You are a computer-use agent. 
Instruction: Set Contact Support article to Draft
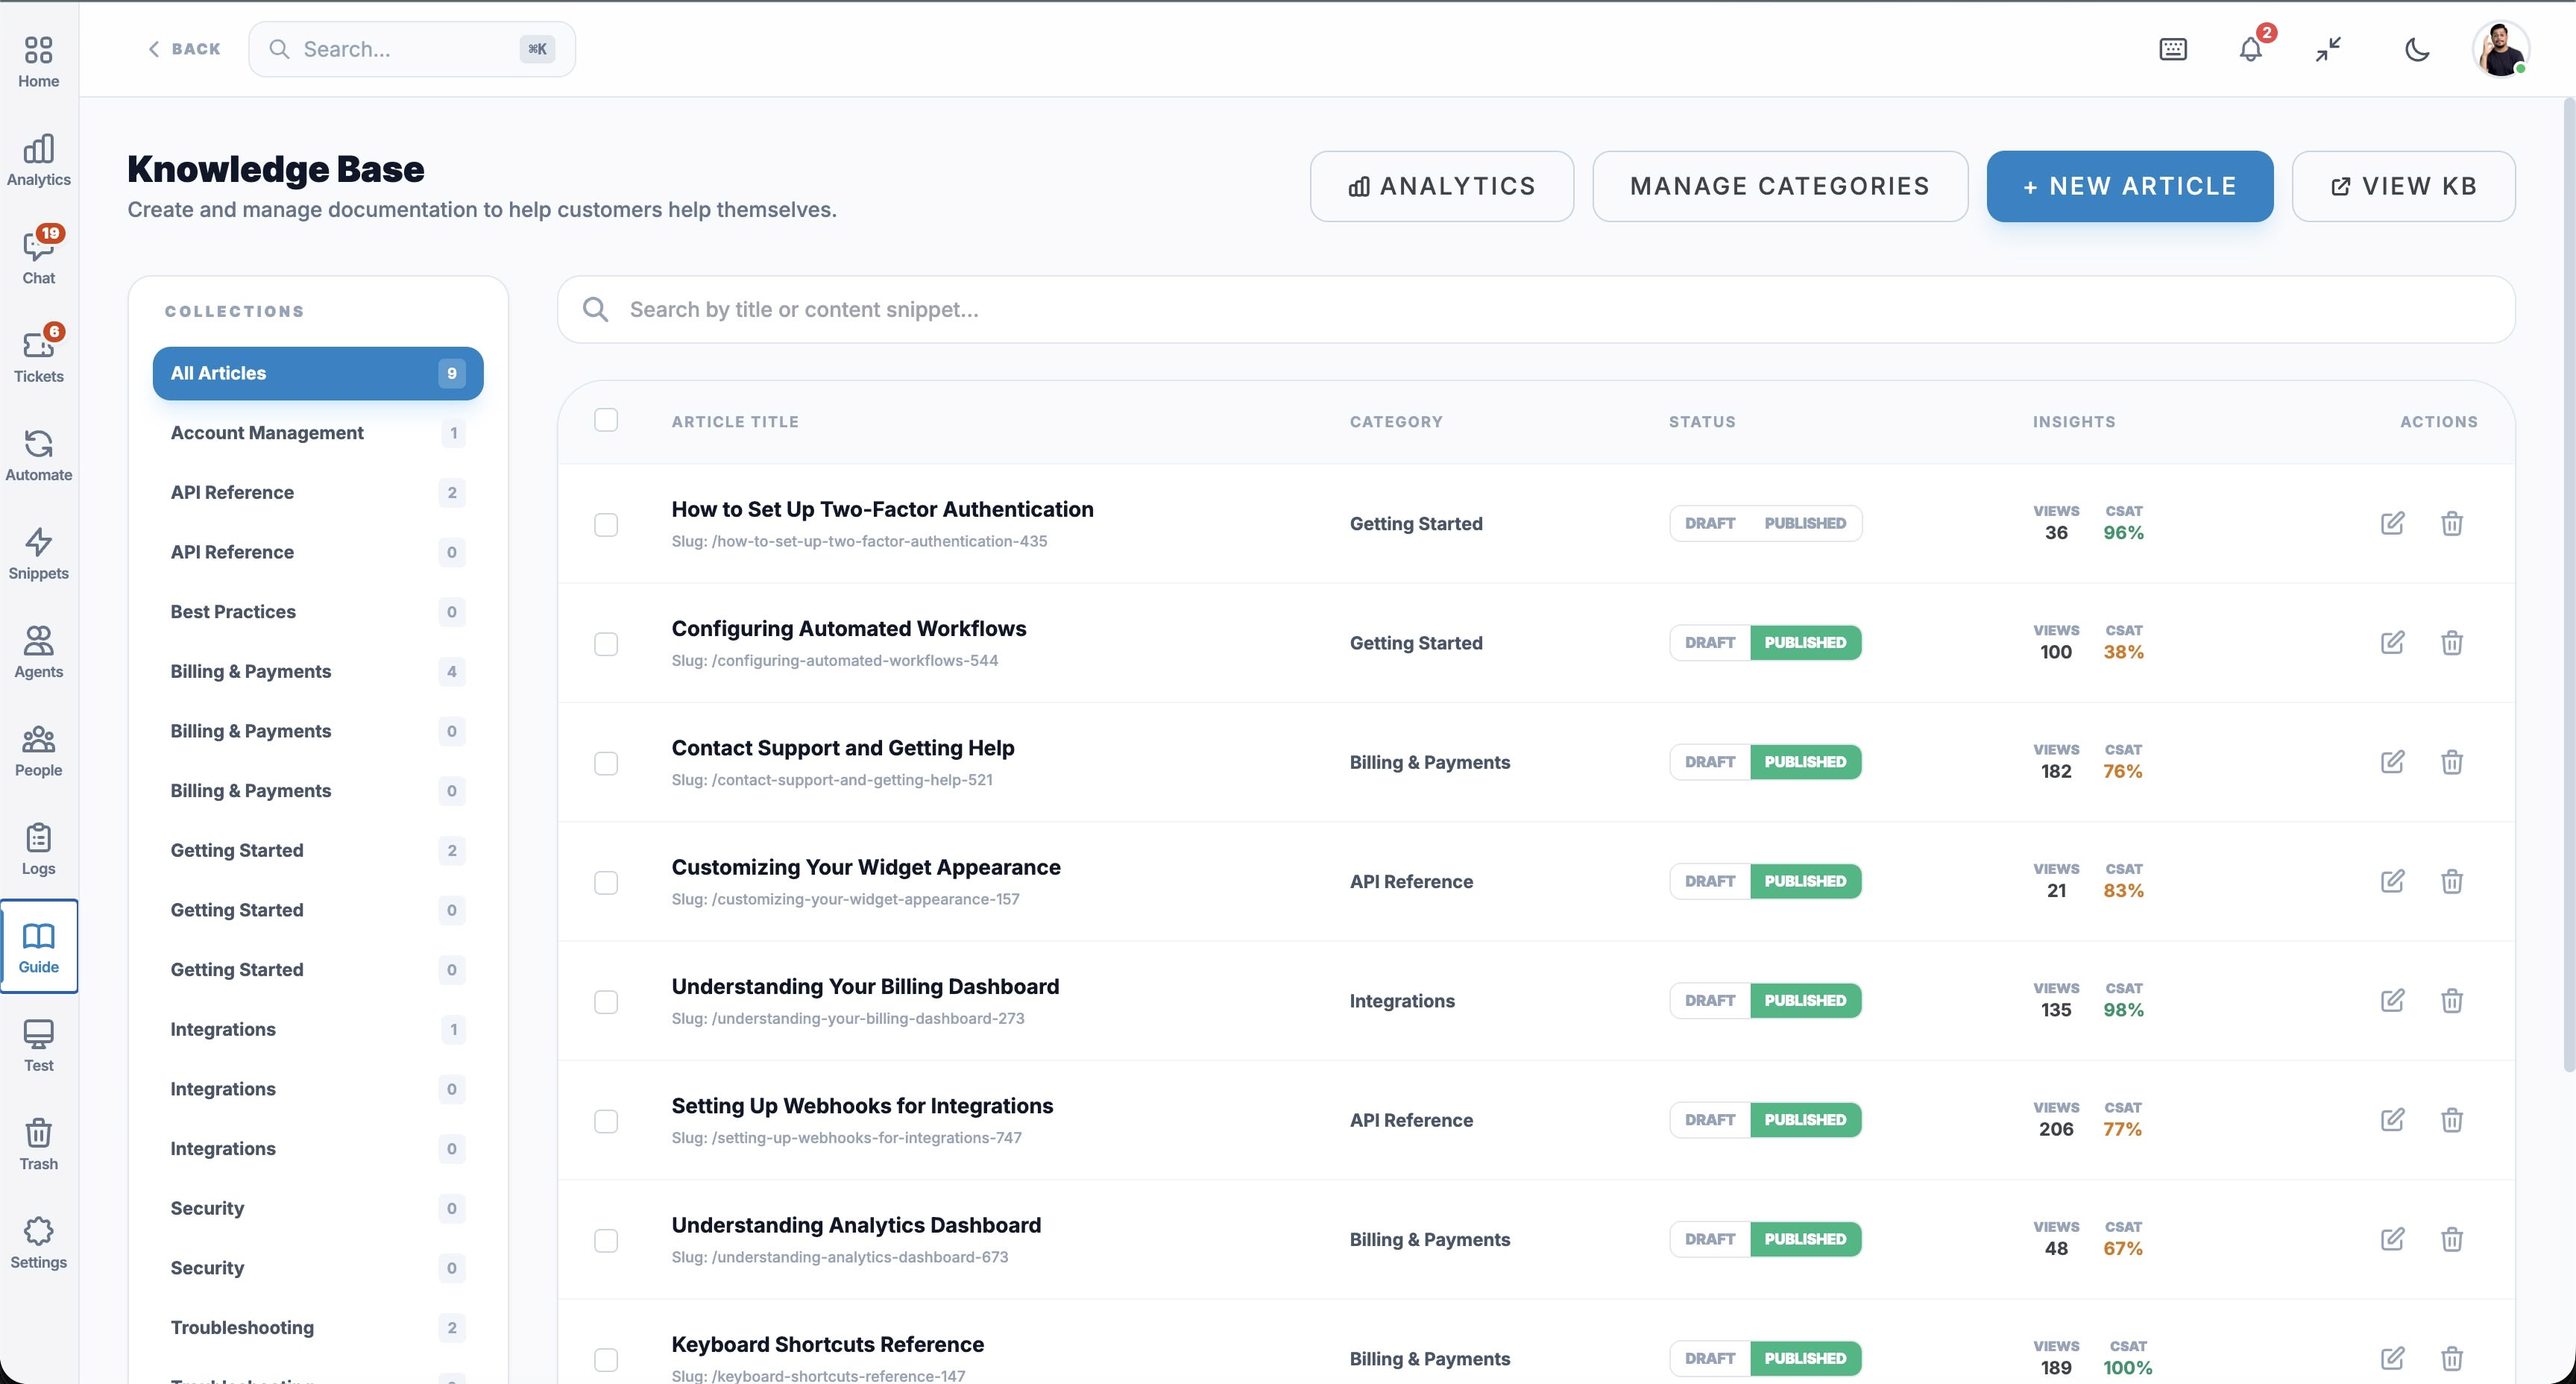1710,762
